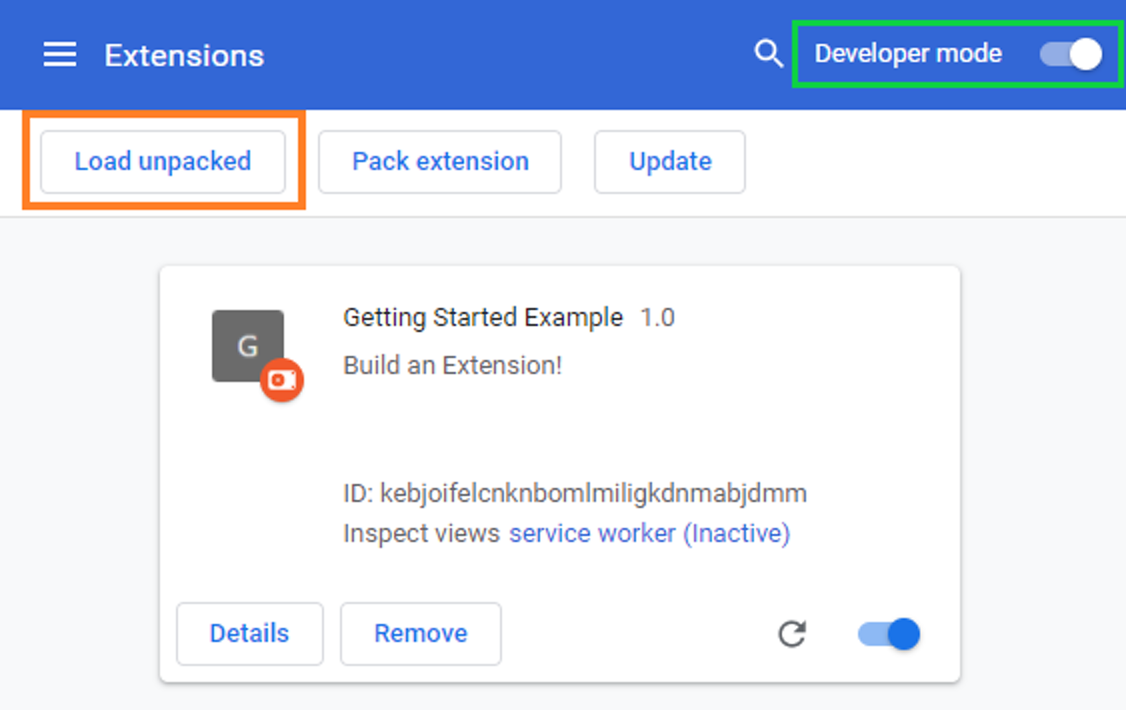Click the Update button
1126x710 pixels.
pos(670,162)
